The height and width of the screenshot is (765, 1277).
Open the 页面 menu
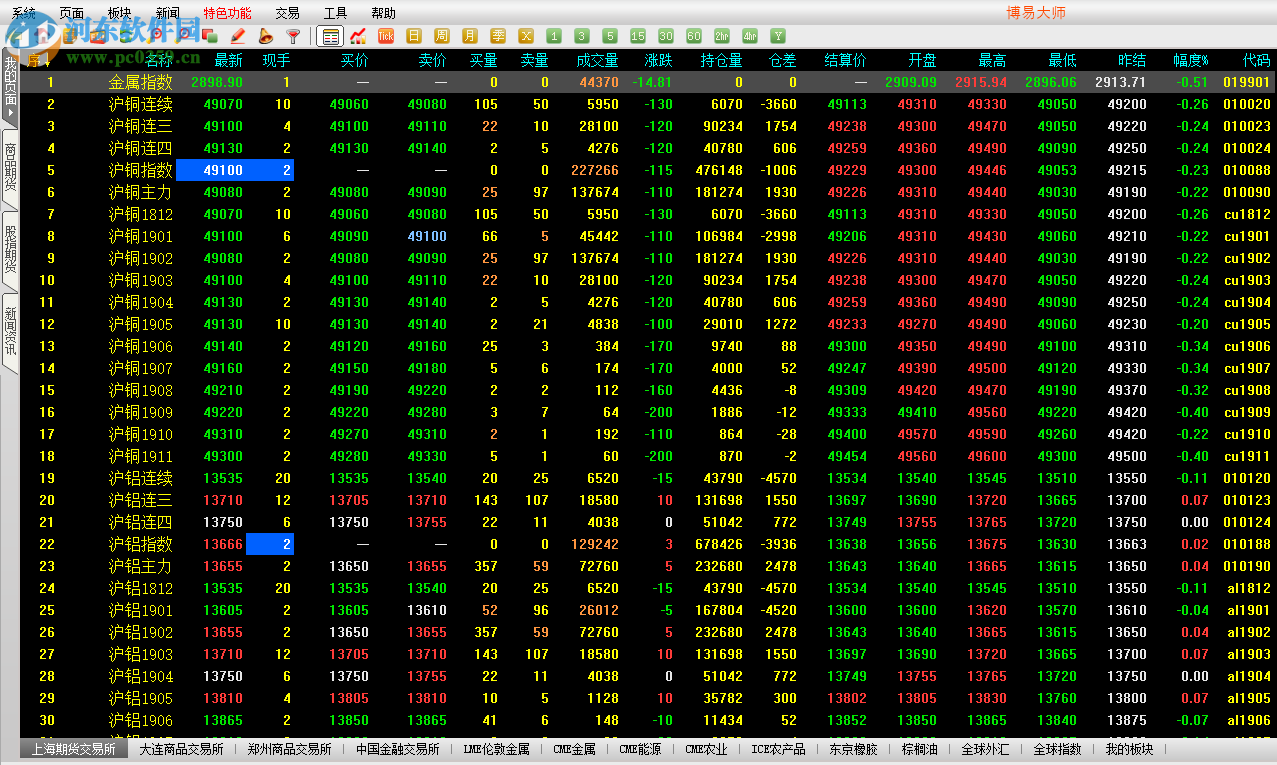pyautogui.click(x=72, y=13)
